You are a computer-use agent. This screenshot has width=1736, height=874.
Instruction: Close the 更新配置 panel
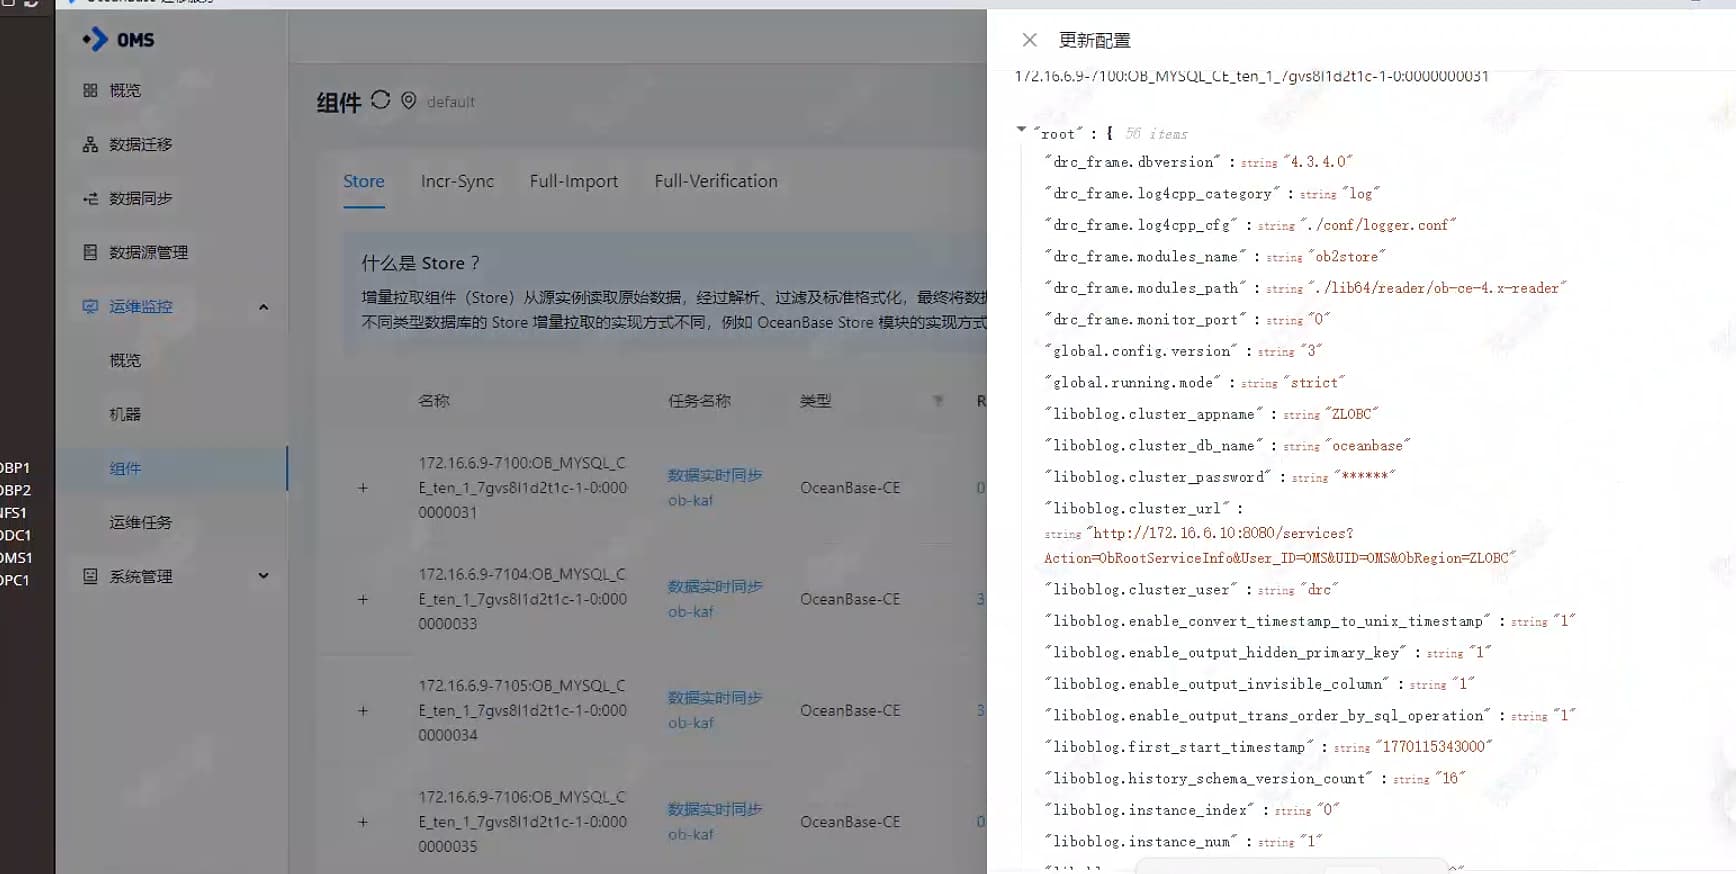click(x=1029, y=40)
